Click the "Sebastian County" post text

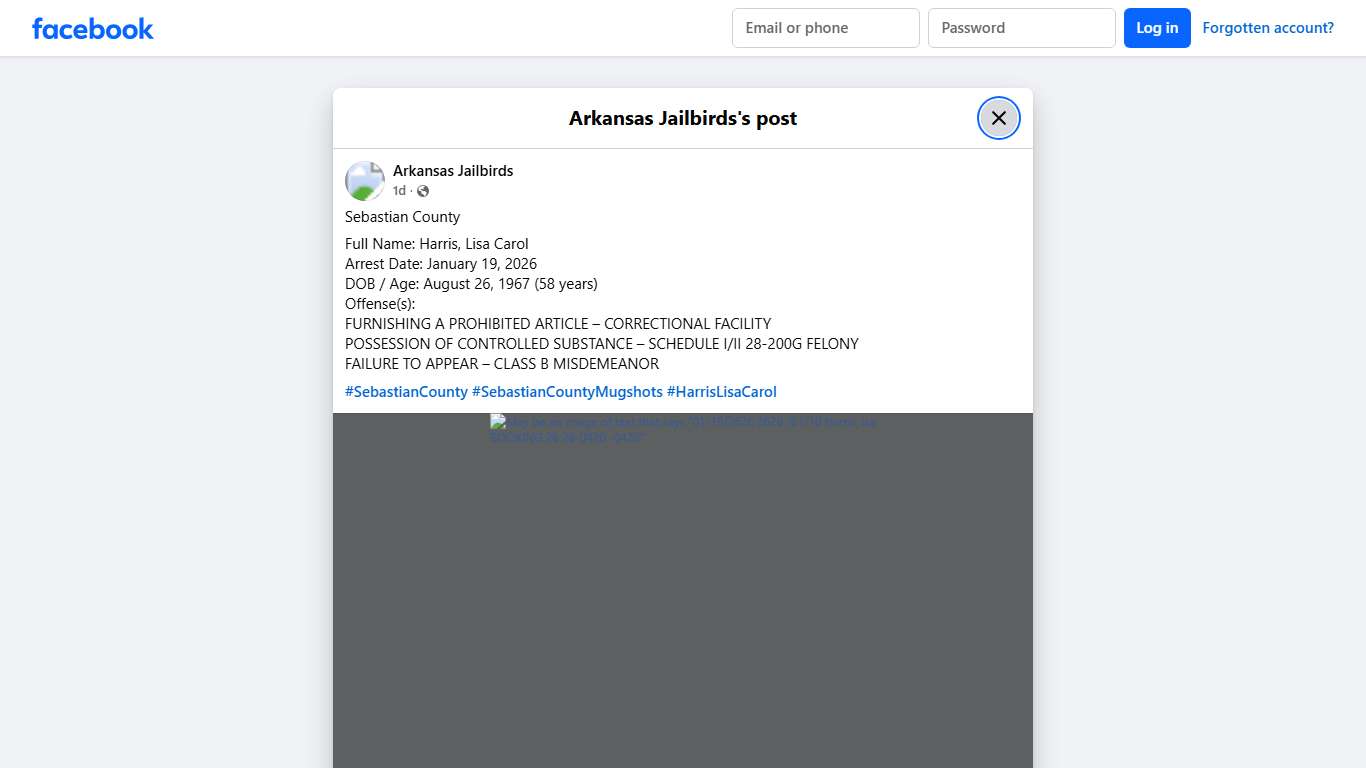[402, 217]
